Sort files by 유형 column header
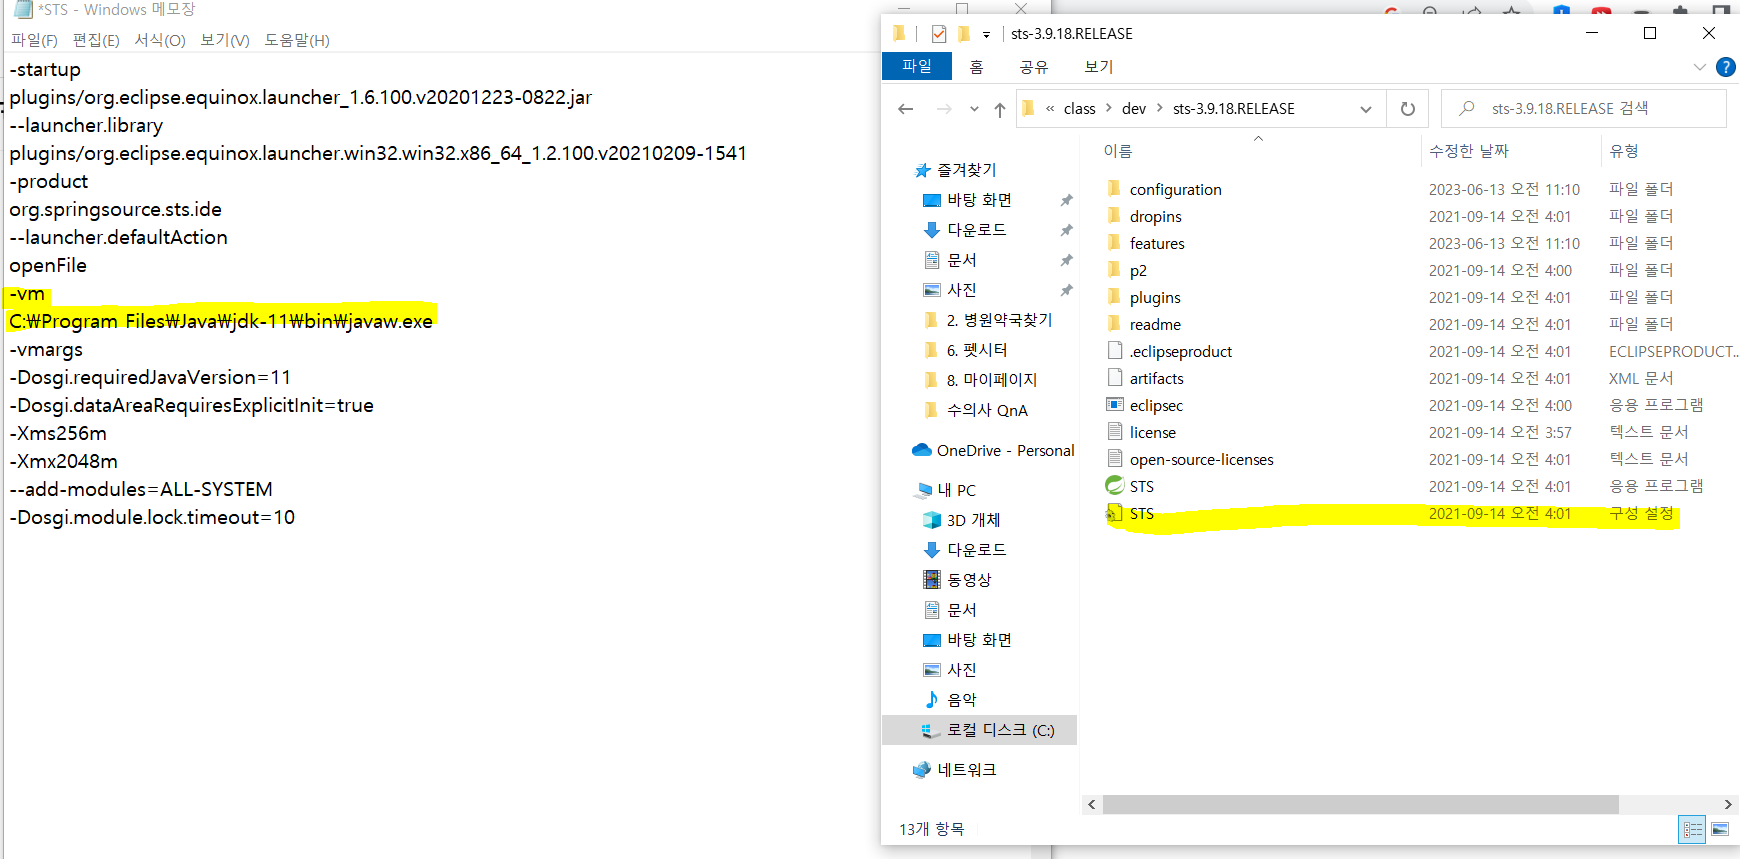Image resolution: width=1740 pixels, height=859 pixels. click(1624, 151)
